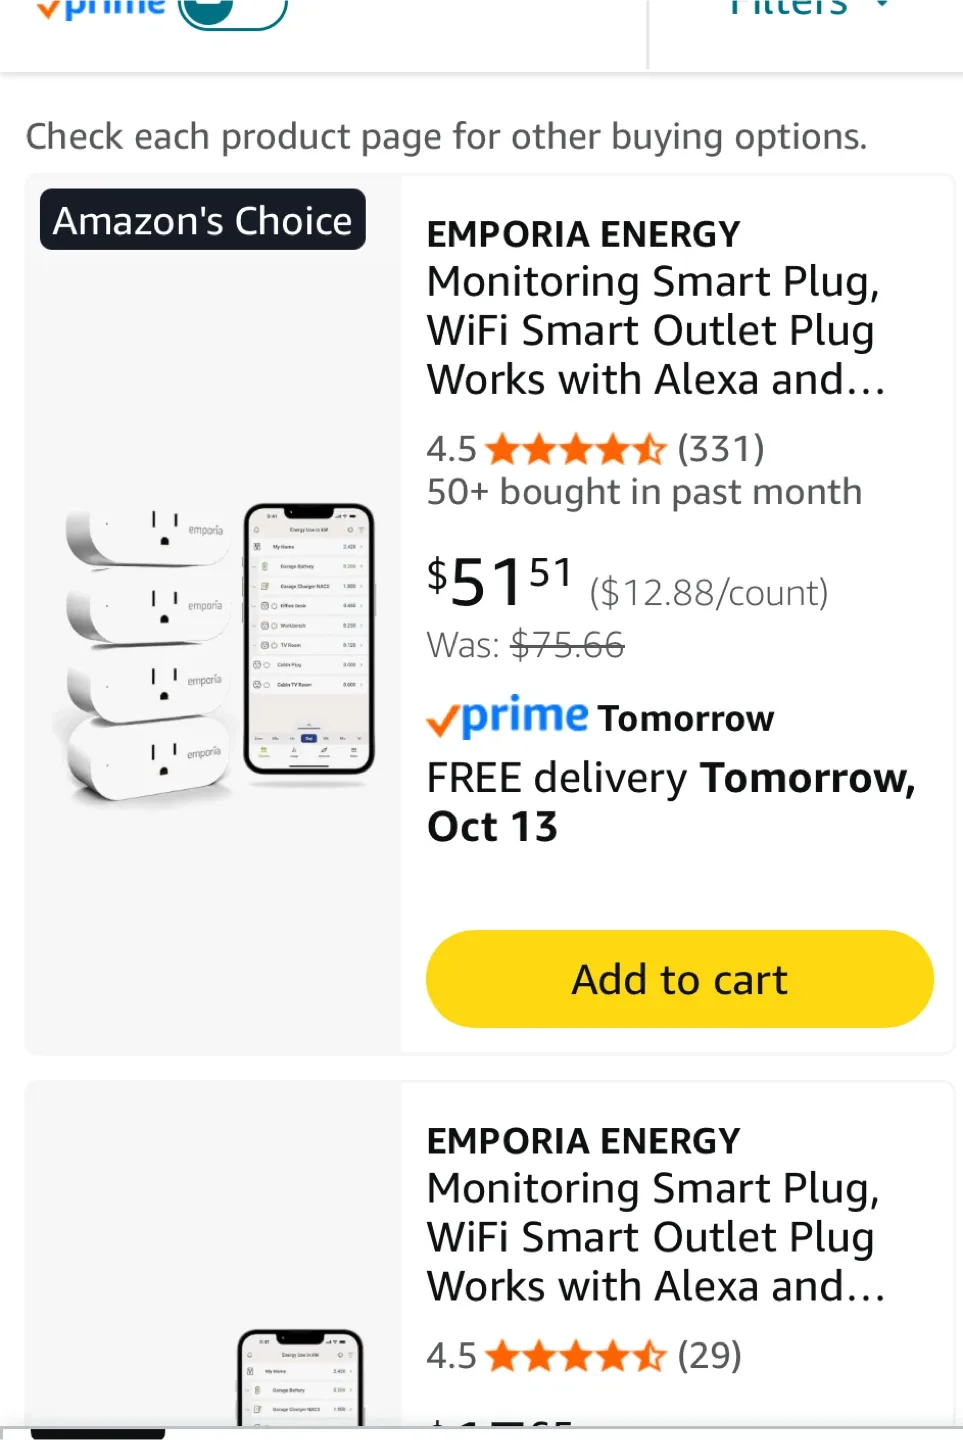Open the 331 reviews link
This screenshot has width=963, height=1440.
[721, 449]
